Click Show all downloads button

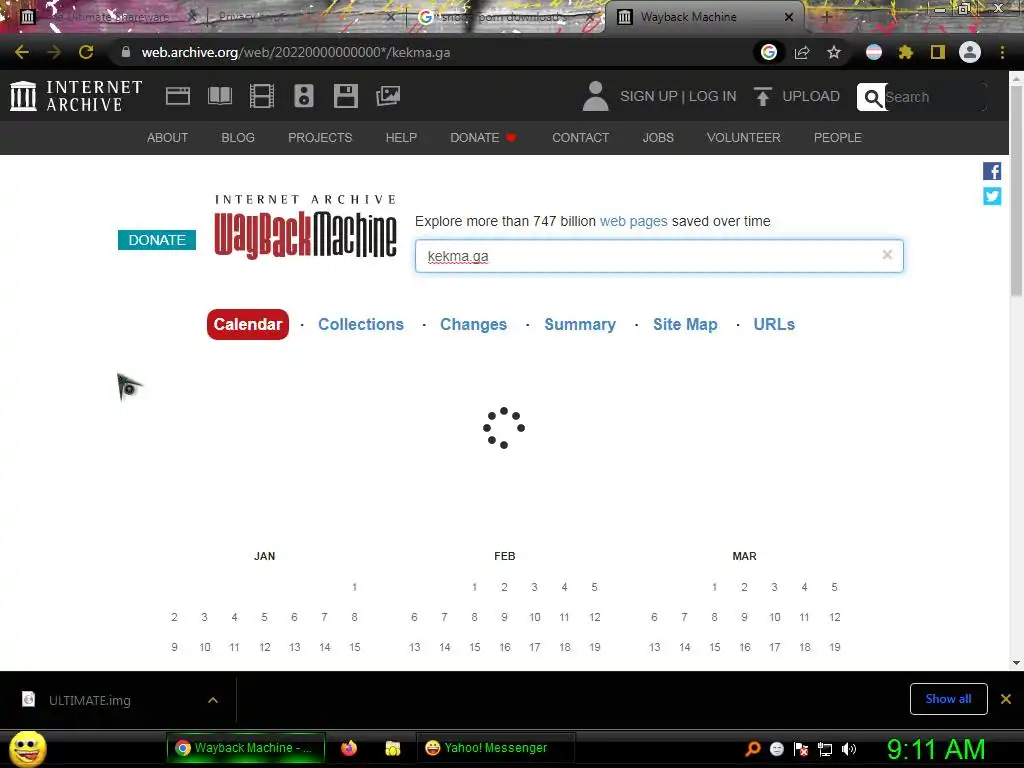pyautogui.click(x=948, y=699)
